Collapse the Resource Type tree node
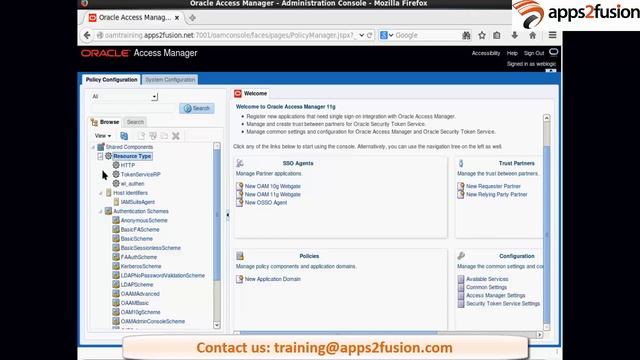 100,156
